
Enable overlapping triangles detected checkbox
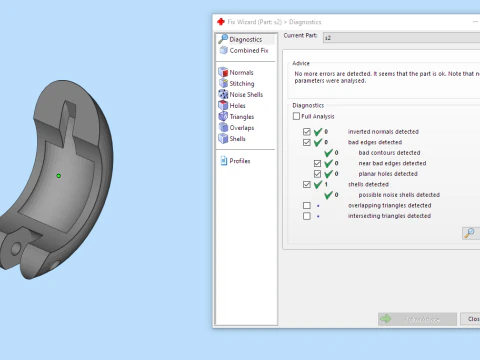coord(307,205)
